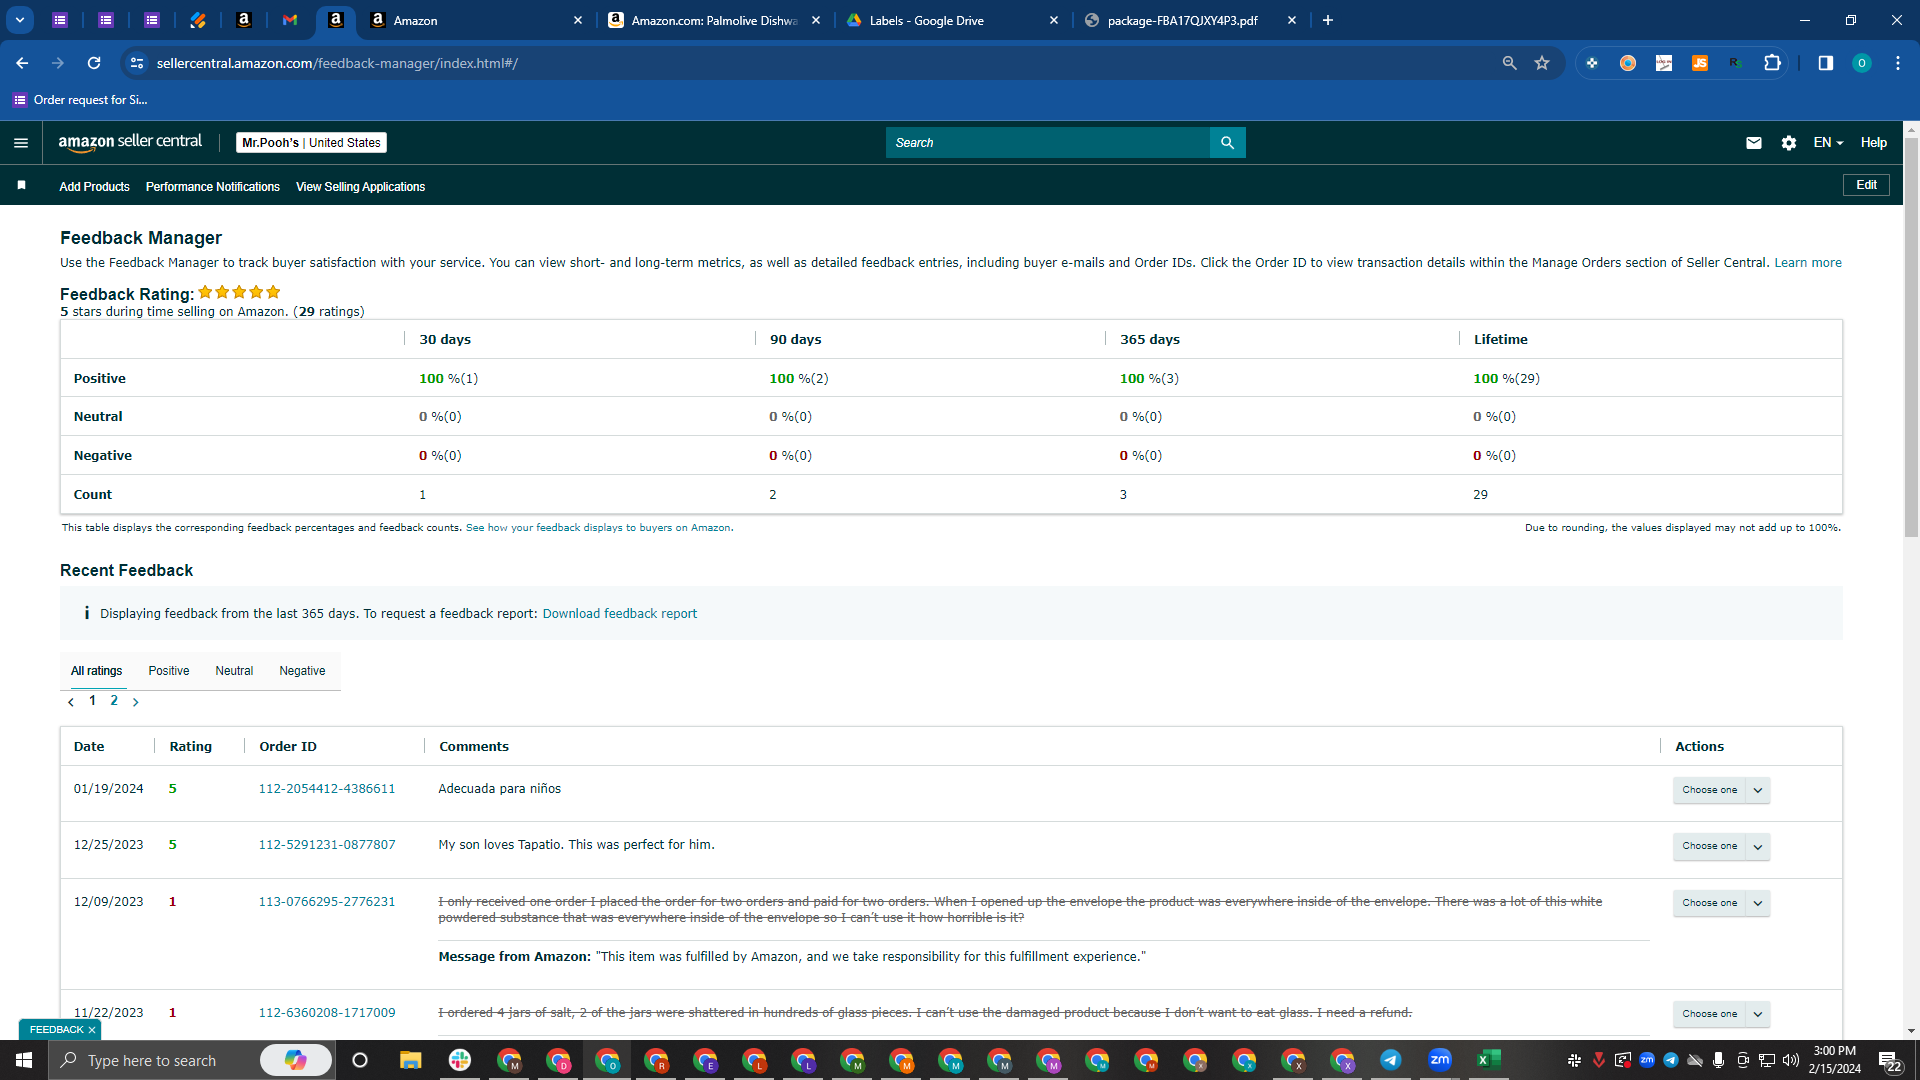Viewport: 1920px width, 1080px height.
Task: Open a new browser tab
Action: click(1328, 20)
